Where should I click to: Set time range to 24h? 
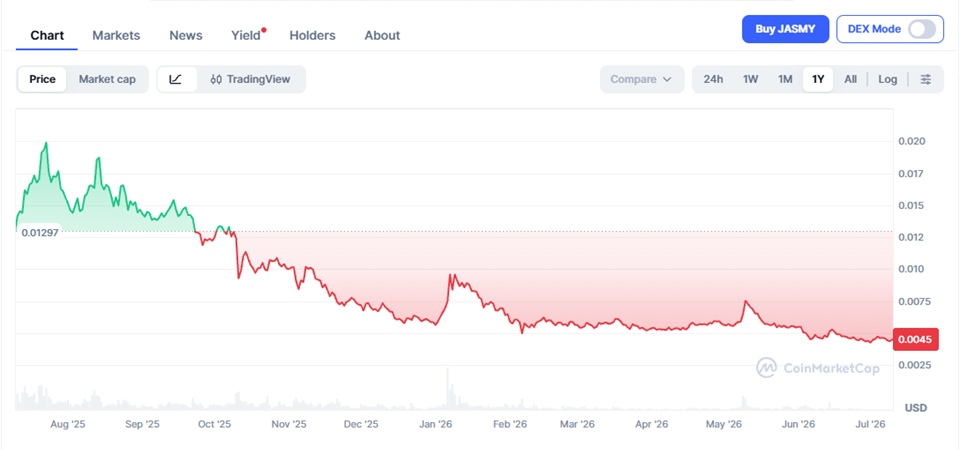pyautogui.click(x=713, y=80)
